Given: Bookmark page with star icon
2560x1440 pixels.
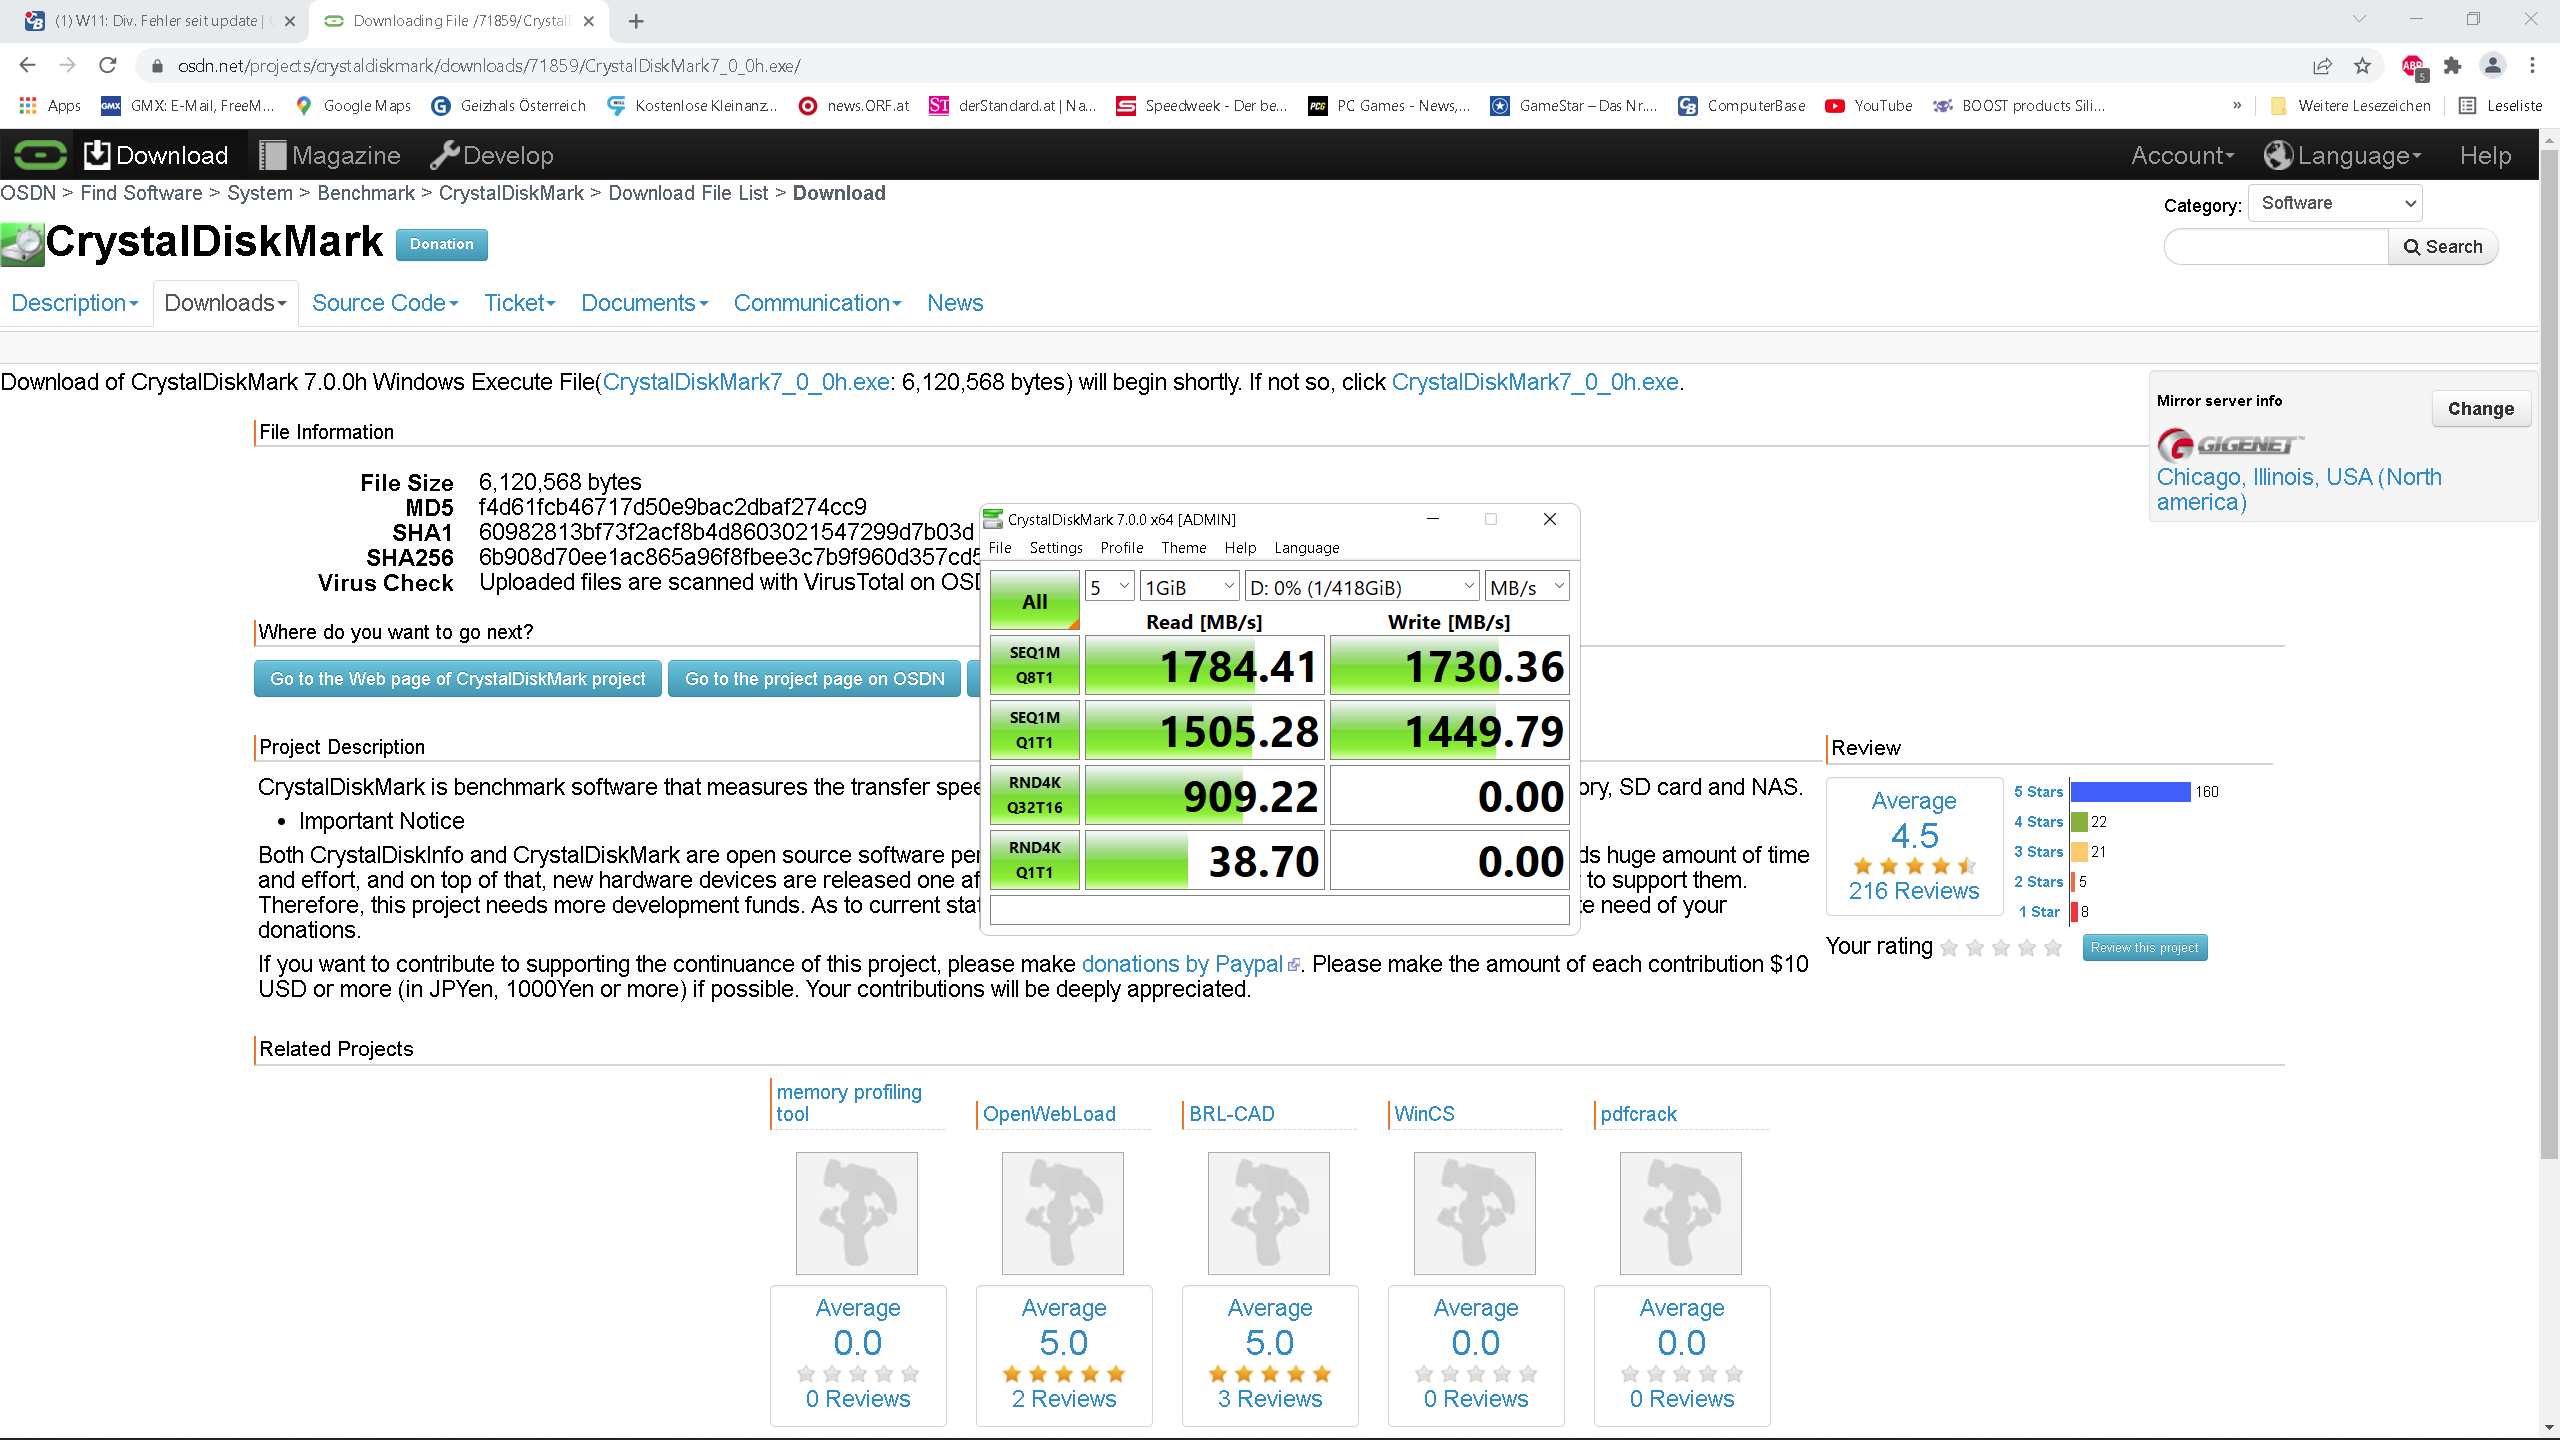Looking at the screenshot, I should (2362, 66).
